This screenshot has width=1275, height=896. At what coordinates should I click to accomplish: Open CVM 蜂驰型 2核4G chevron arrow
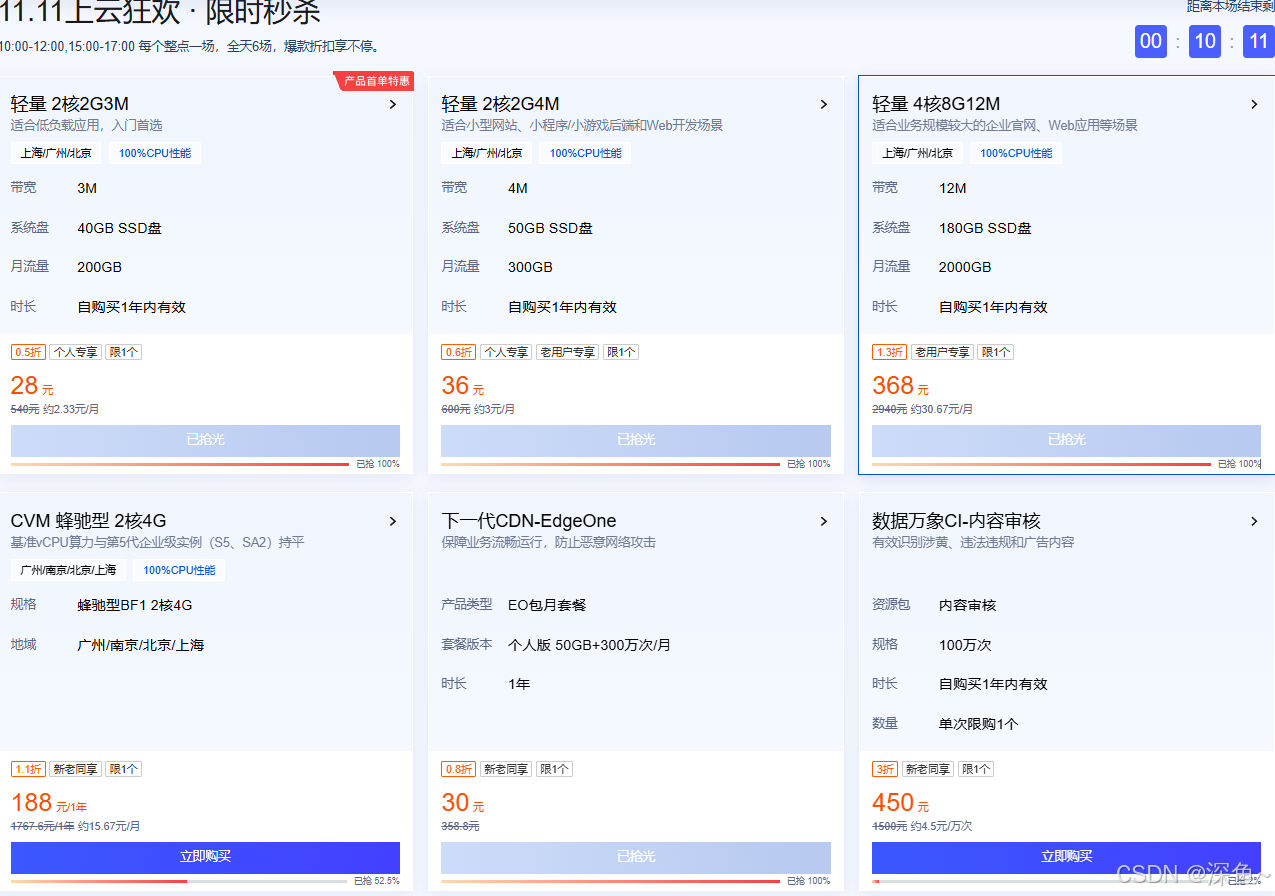393,521
